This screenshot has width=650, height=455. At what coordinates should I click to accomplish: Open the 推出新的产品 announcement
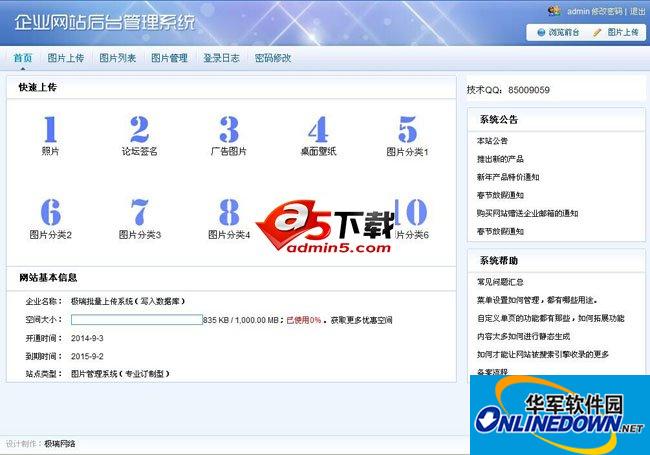click(x=500, y=159)
